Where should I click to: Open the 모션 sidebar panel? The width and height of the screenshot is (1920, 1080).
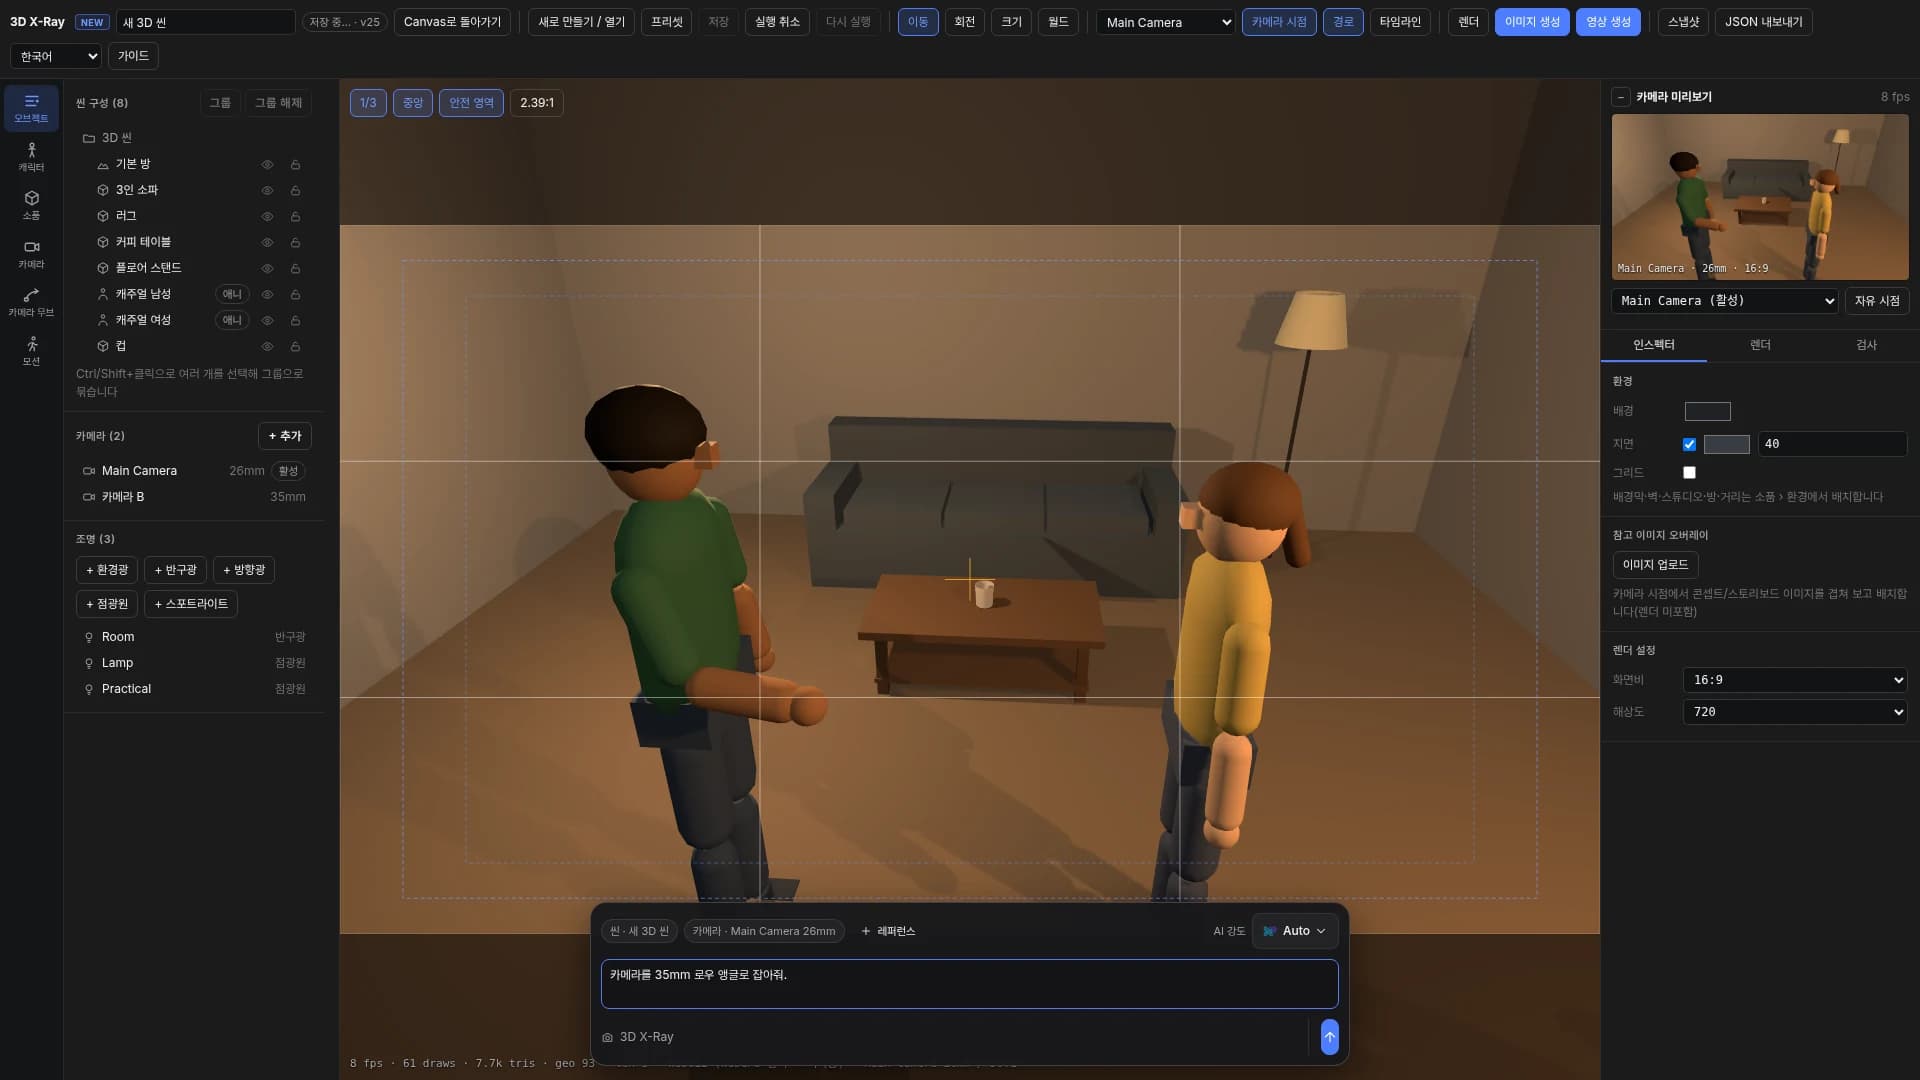pyautogui.click(x=31, y=351)
